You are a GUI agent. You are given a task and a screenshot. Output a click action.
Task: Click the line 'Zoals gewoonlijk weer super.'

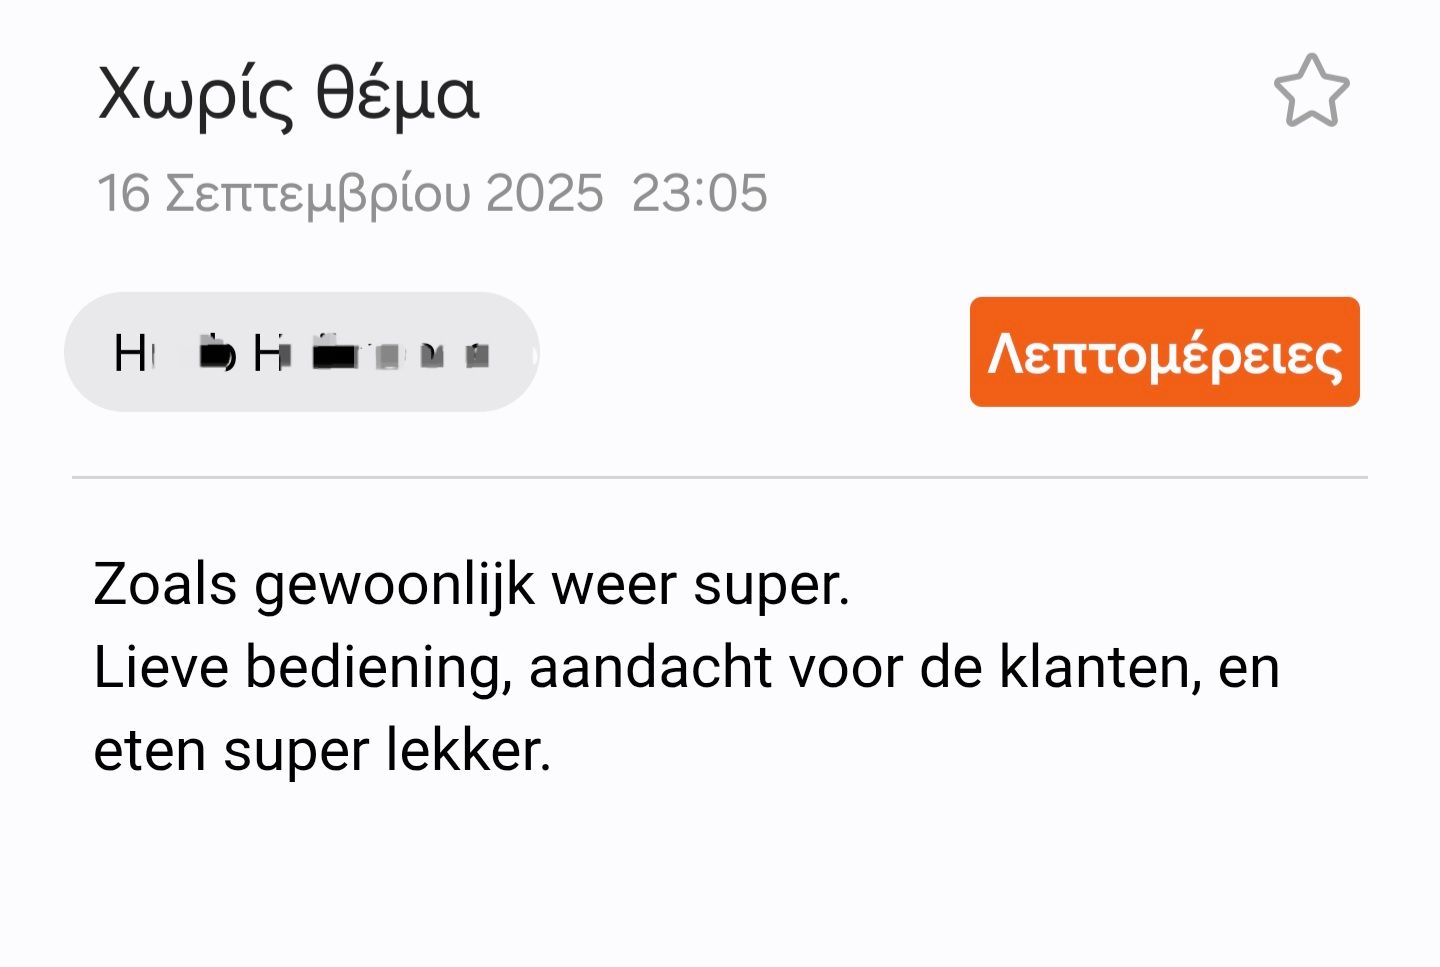pos(471,584)
